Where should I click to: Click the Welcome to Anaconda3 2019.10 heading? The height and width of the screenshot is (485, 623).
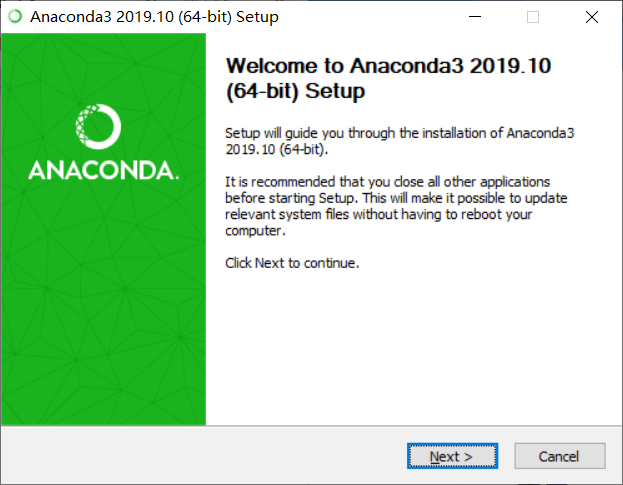(390, 67)
